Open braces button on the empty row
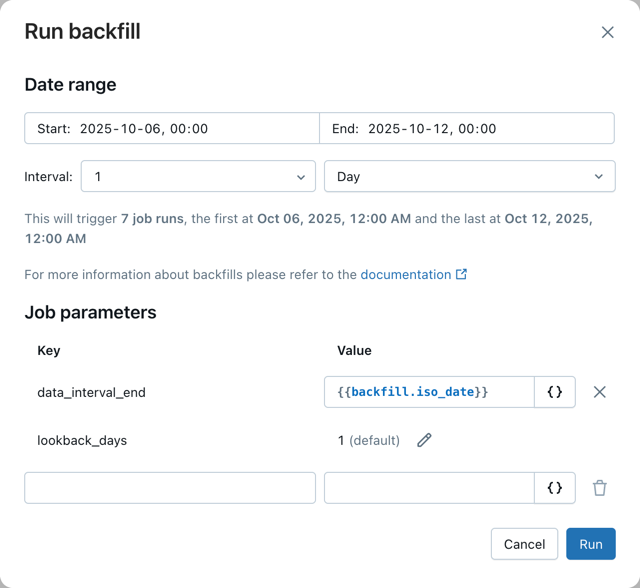Image resolution: width=640 pixels, height=588 pixels. (x=555, y=488)
